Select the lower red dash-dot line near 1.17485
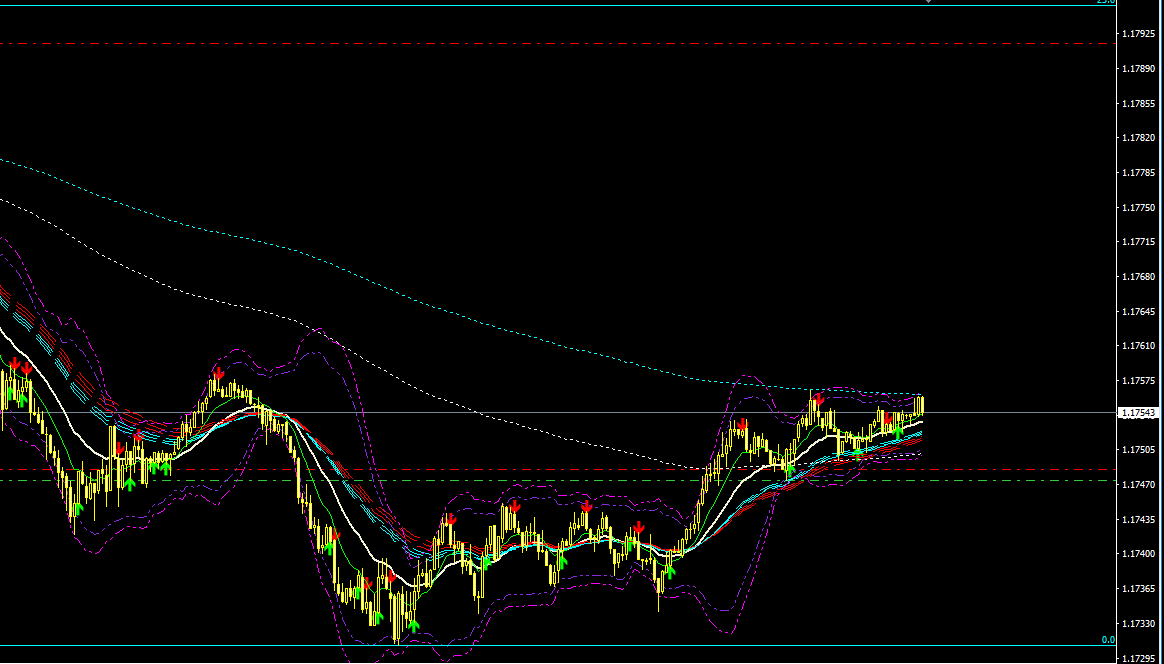Screen dimensions: 1164x664 tap(558, 469)
